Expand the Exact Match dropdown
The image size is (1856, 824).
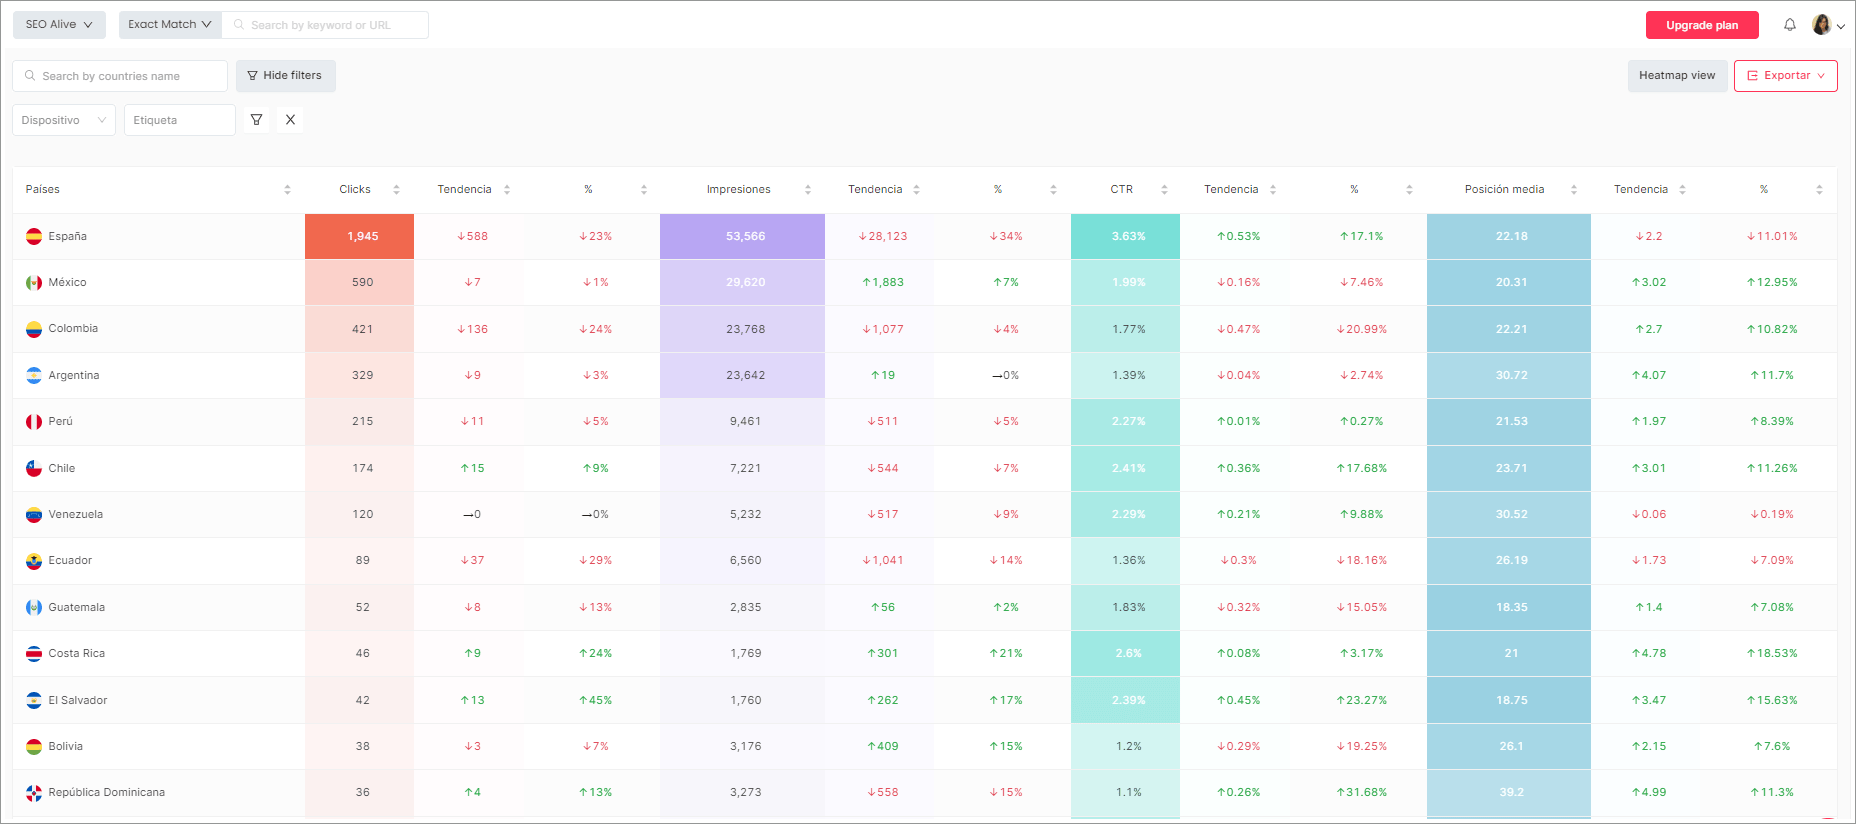[x=170, y=25]
